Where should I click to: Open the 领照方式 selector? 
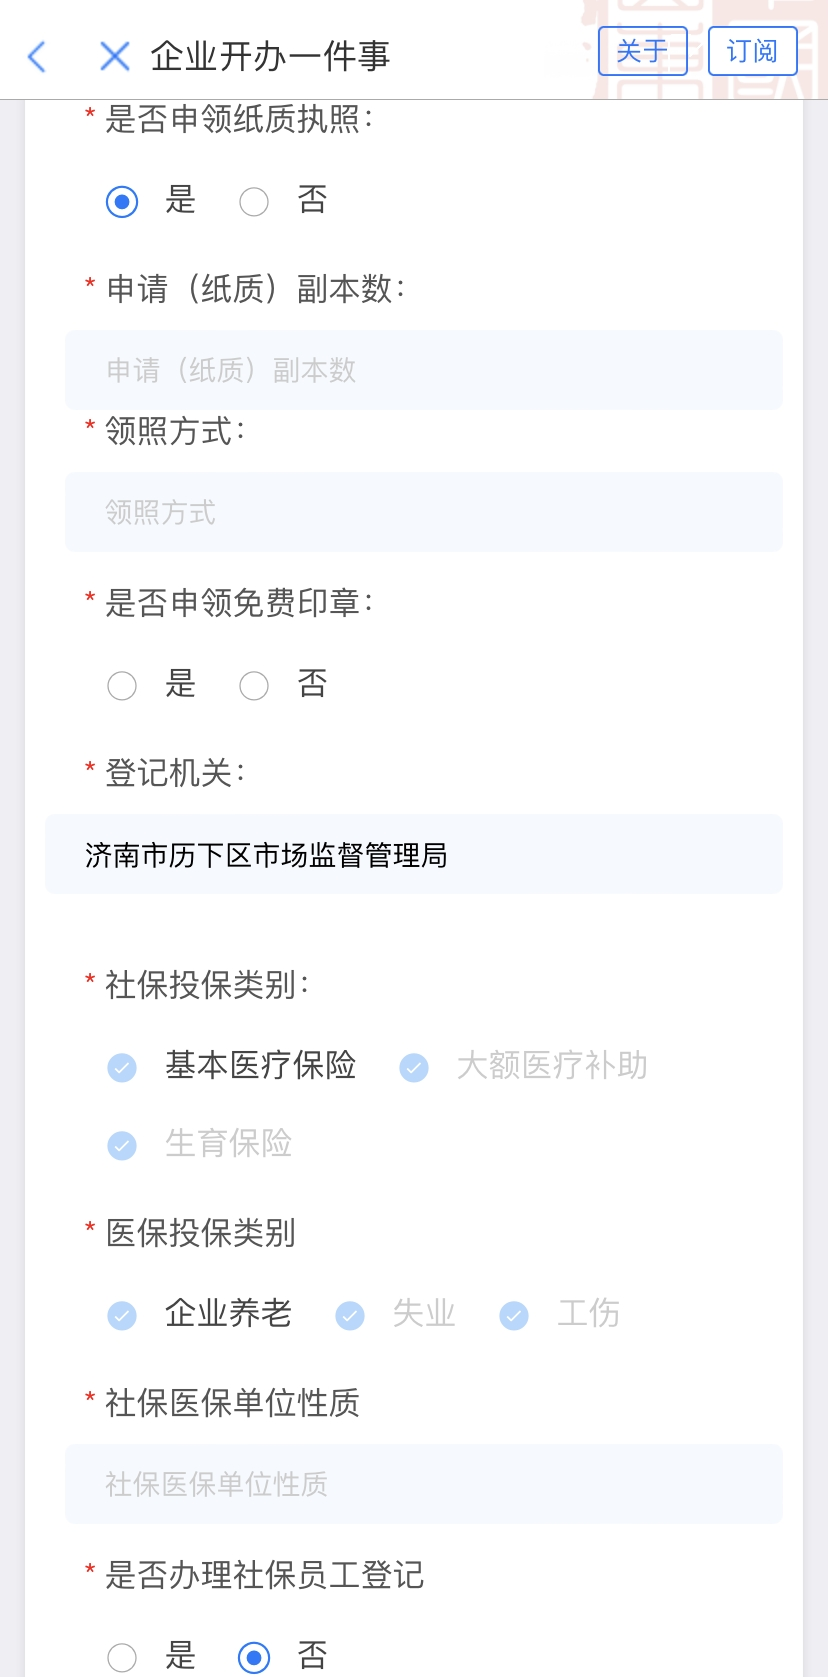423,512
